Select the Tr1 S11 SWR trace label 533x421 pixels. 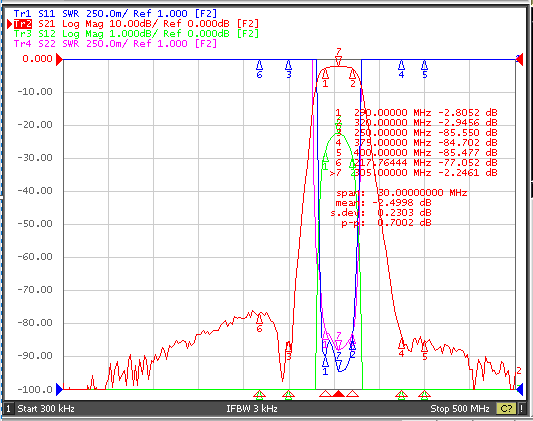click(x=115, y=14)
